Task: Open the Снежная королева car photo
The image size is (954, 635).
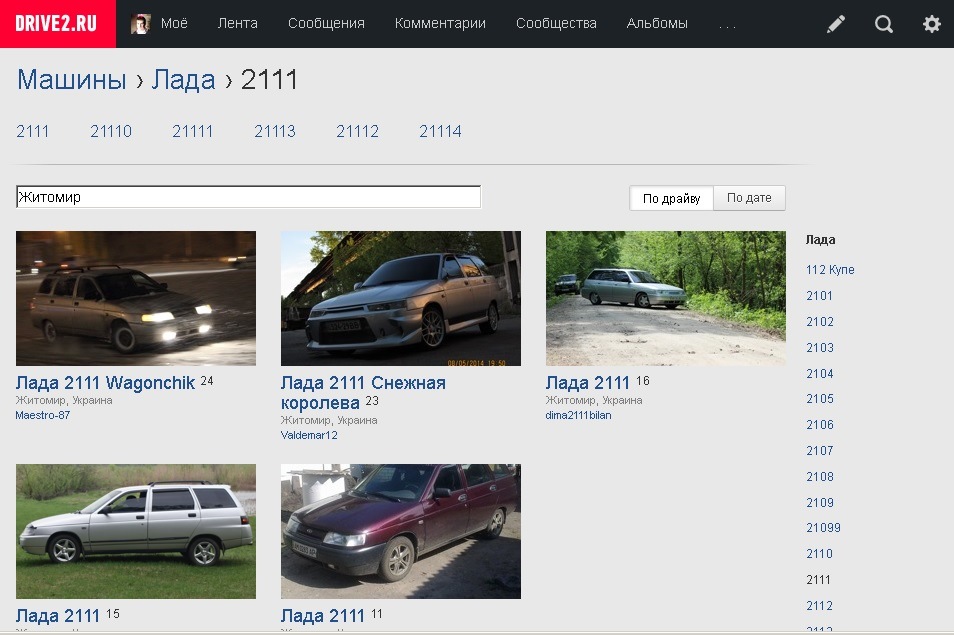Action: (x=400, y=298)
